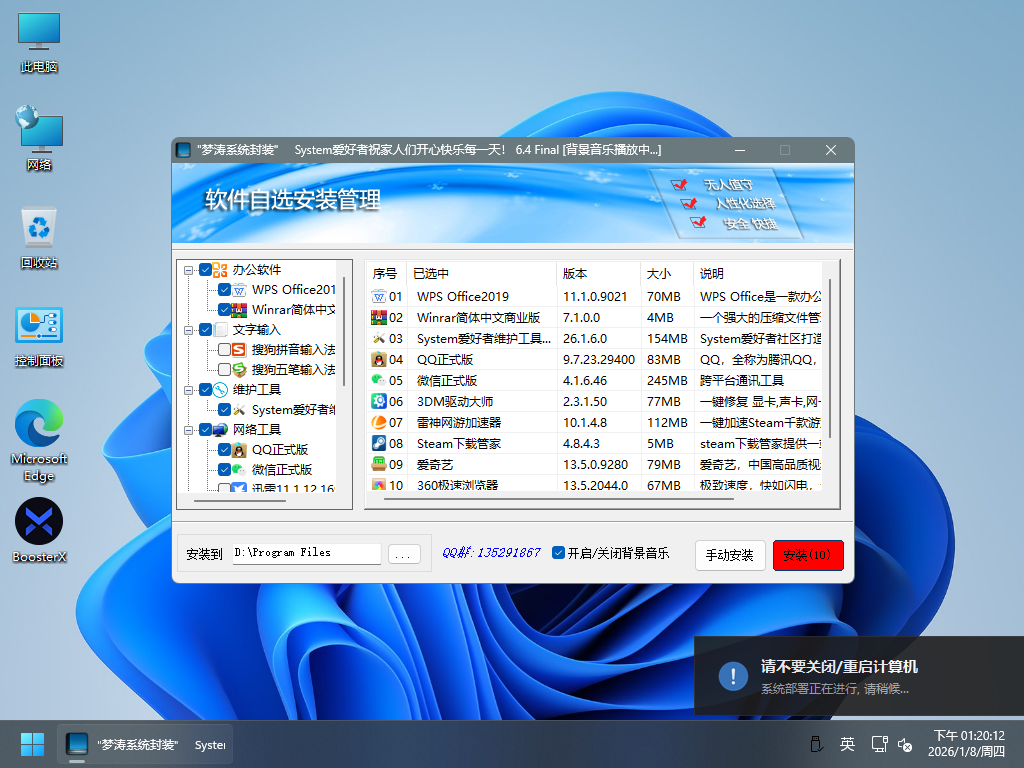Click the 爱奇艺 icon in row 09
This screenshot has width=1024, height=768.
(x=379, y=464)
